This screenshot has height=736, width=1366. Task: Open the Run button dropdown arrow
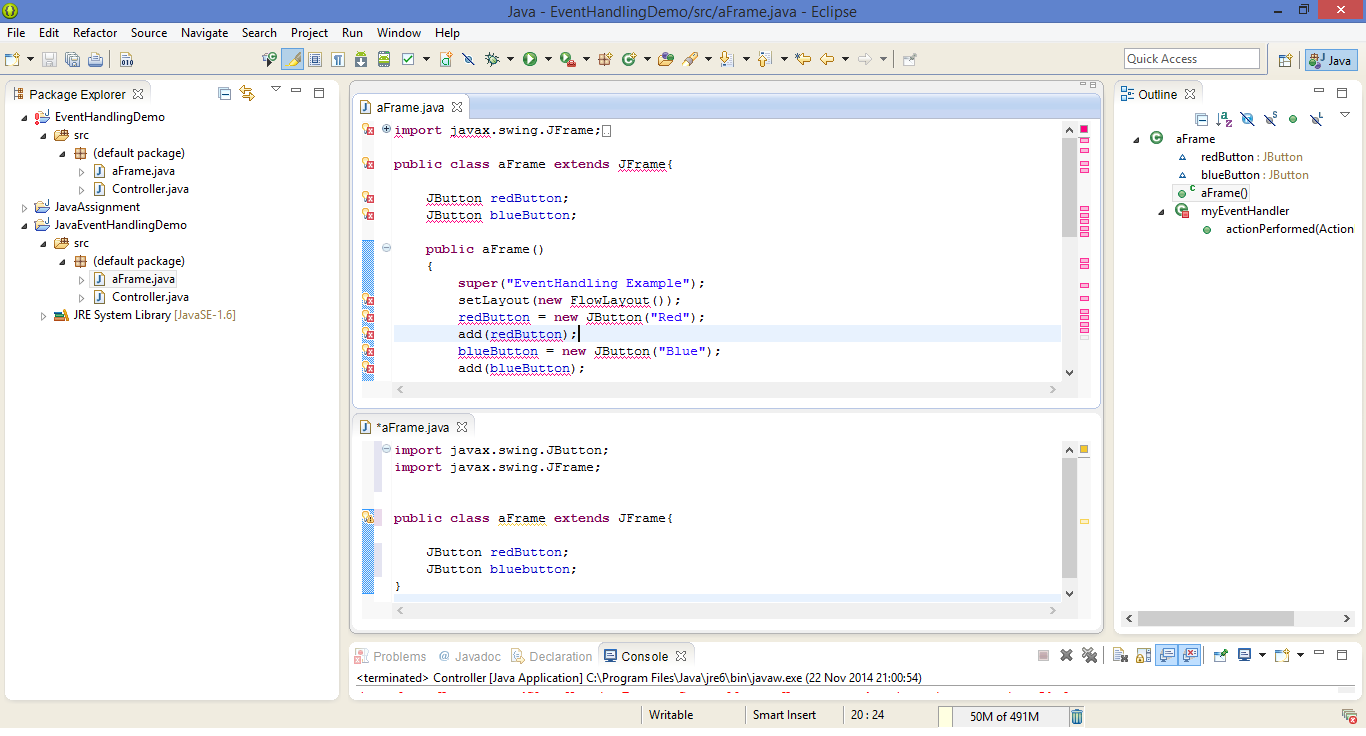click(547, 59)
